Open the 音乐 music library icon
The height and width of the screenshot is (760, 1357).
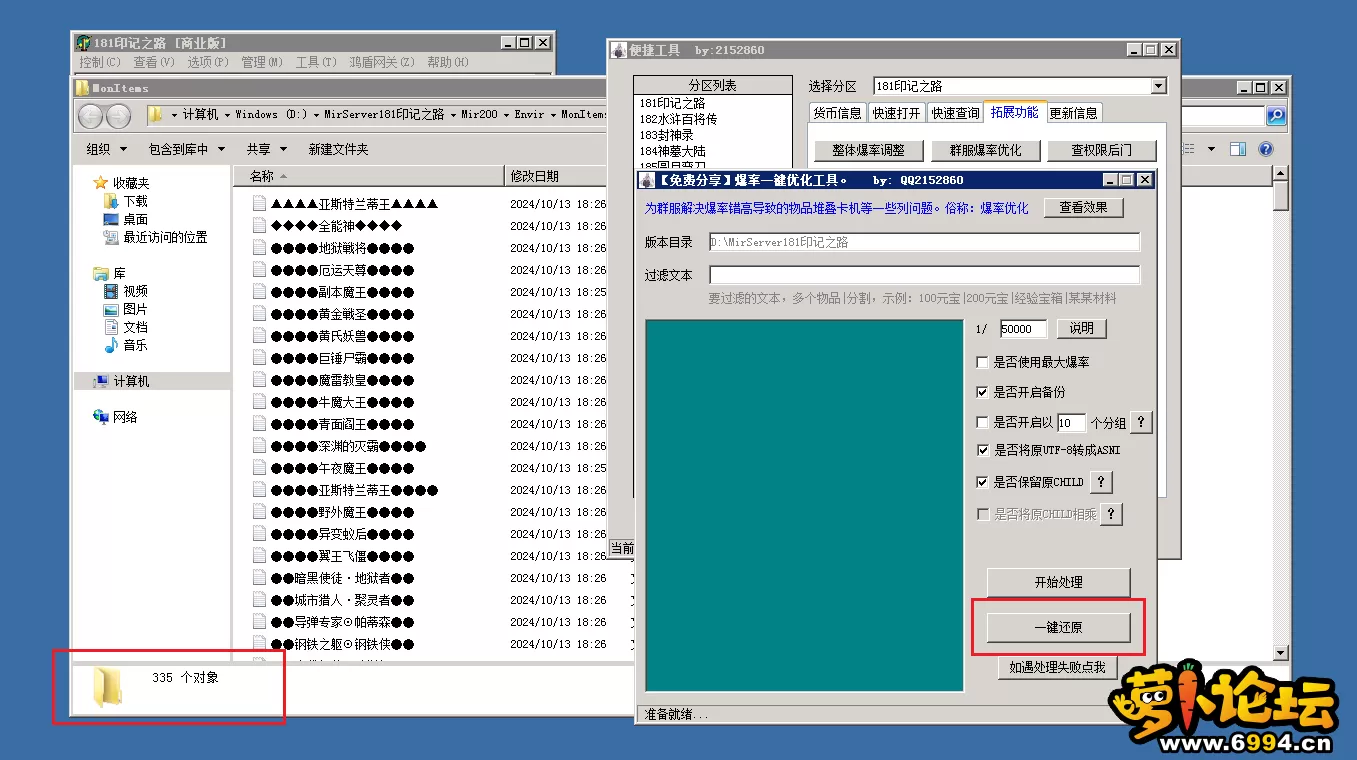(x=111, y=345)
